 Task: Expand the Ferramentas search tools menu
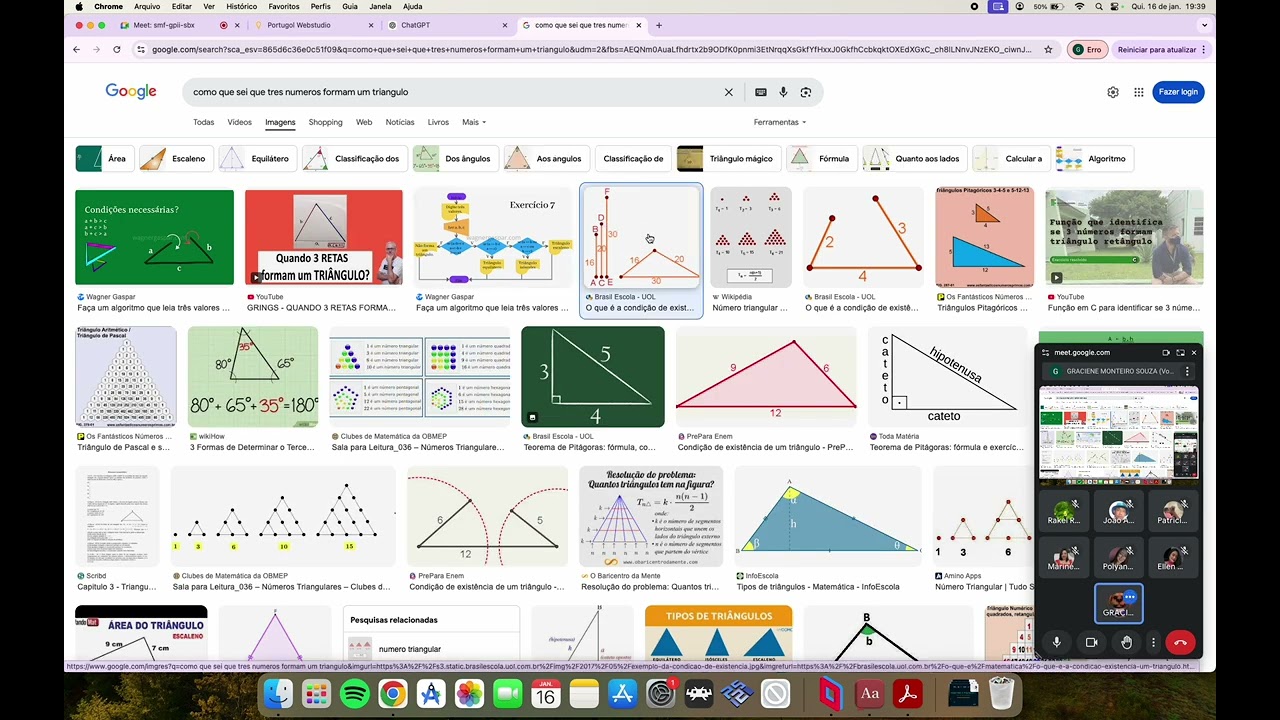coord(780,122)
